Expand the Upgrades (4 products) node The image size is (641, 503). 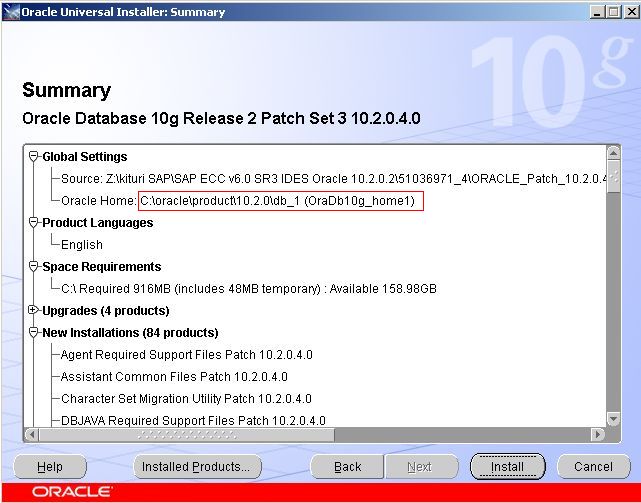(34, 310)
